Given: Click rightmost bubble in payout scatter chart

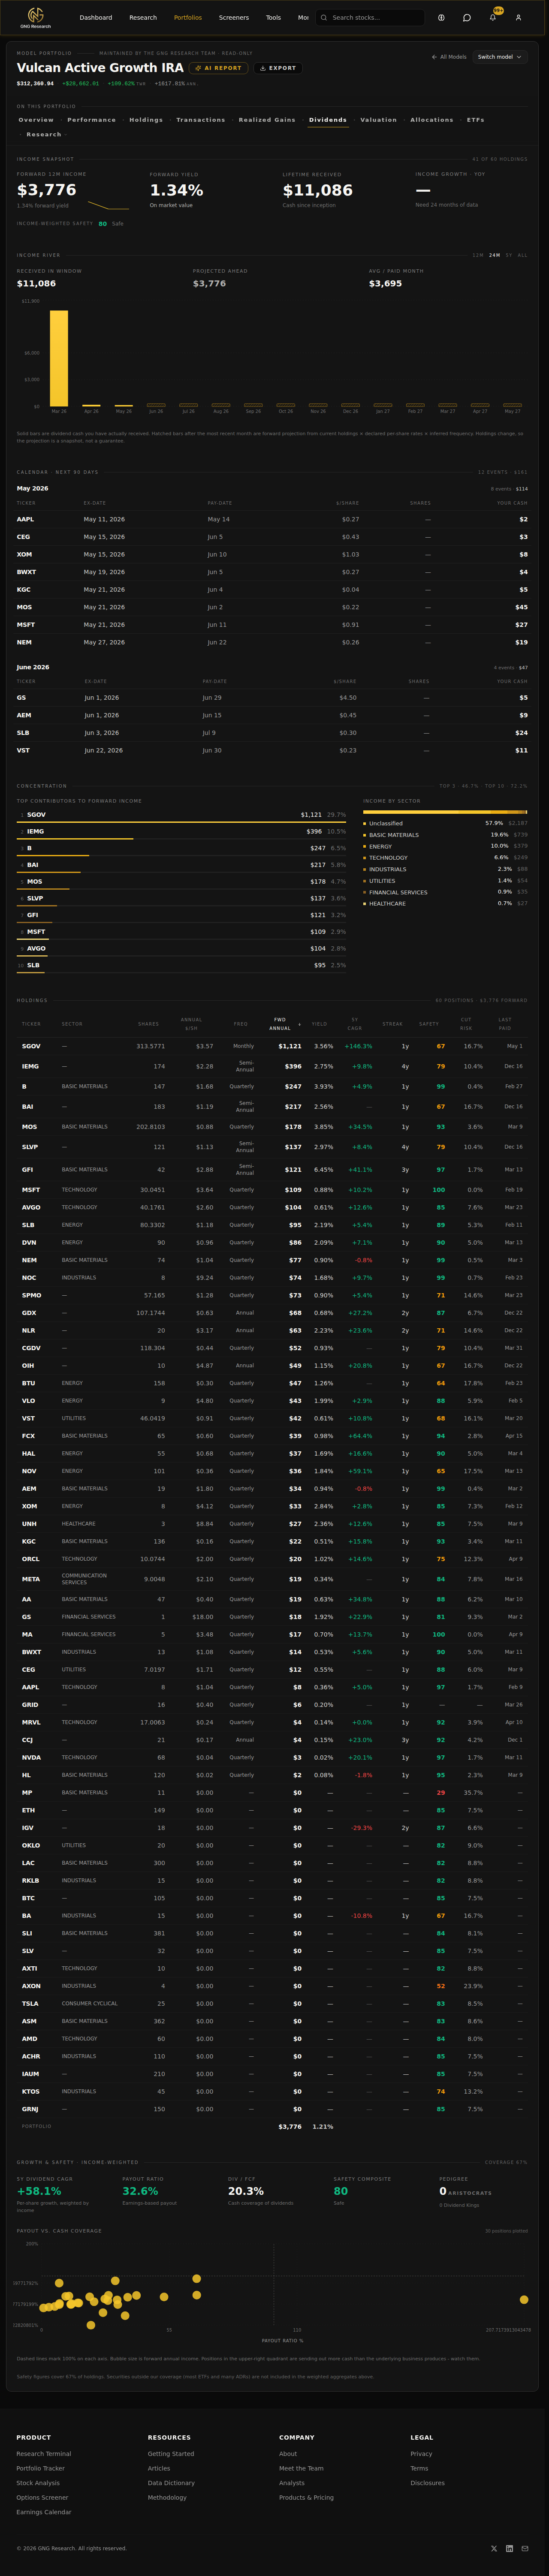Looking at the screenshot, I should 524,2300.
